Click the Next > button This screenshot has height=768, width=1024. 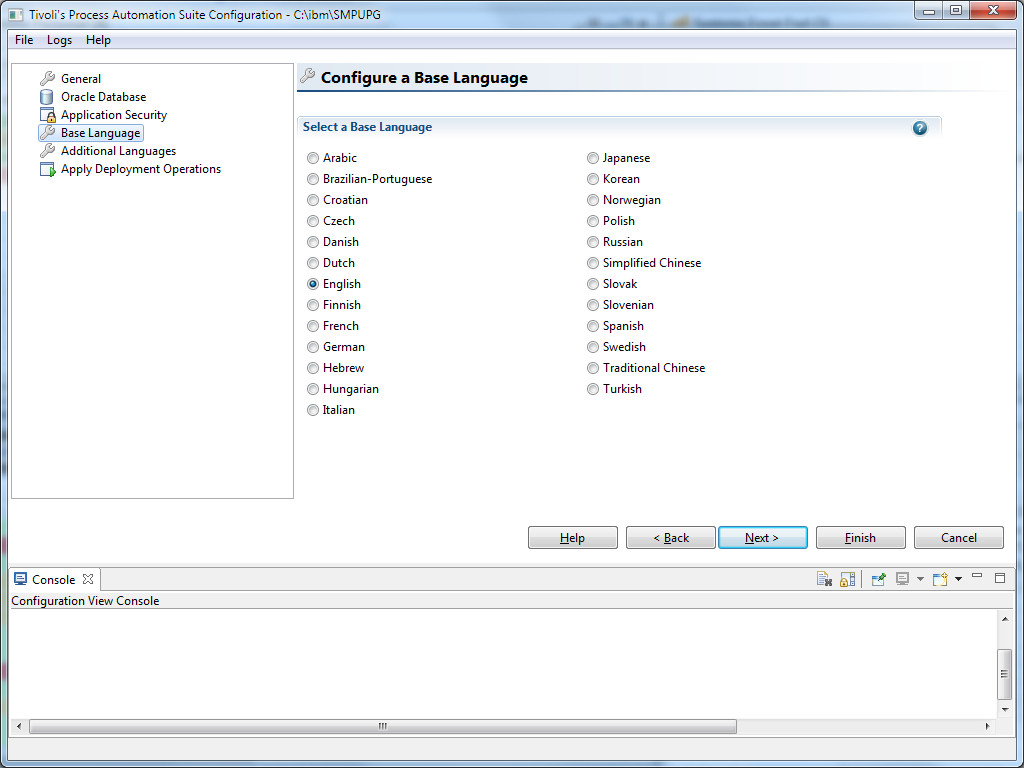point(763,537)
